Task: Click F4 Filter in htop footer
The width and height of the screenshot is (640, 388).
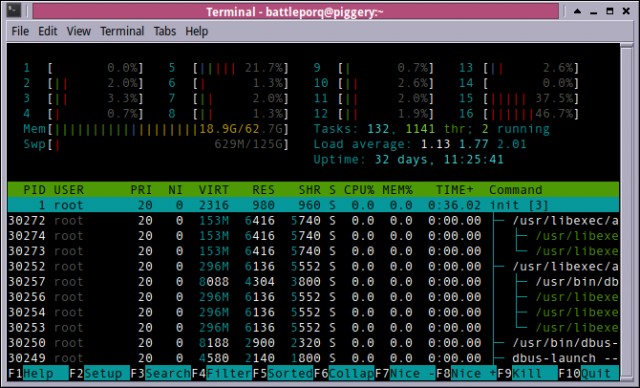Action: 222,373
